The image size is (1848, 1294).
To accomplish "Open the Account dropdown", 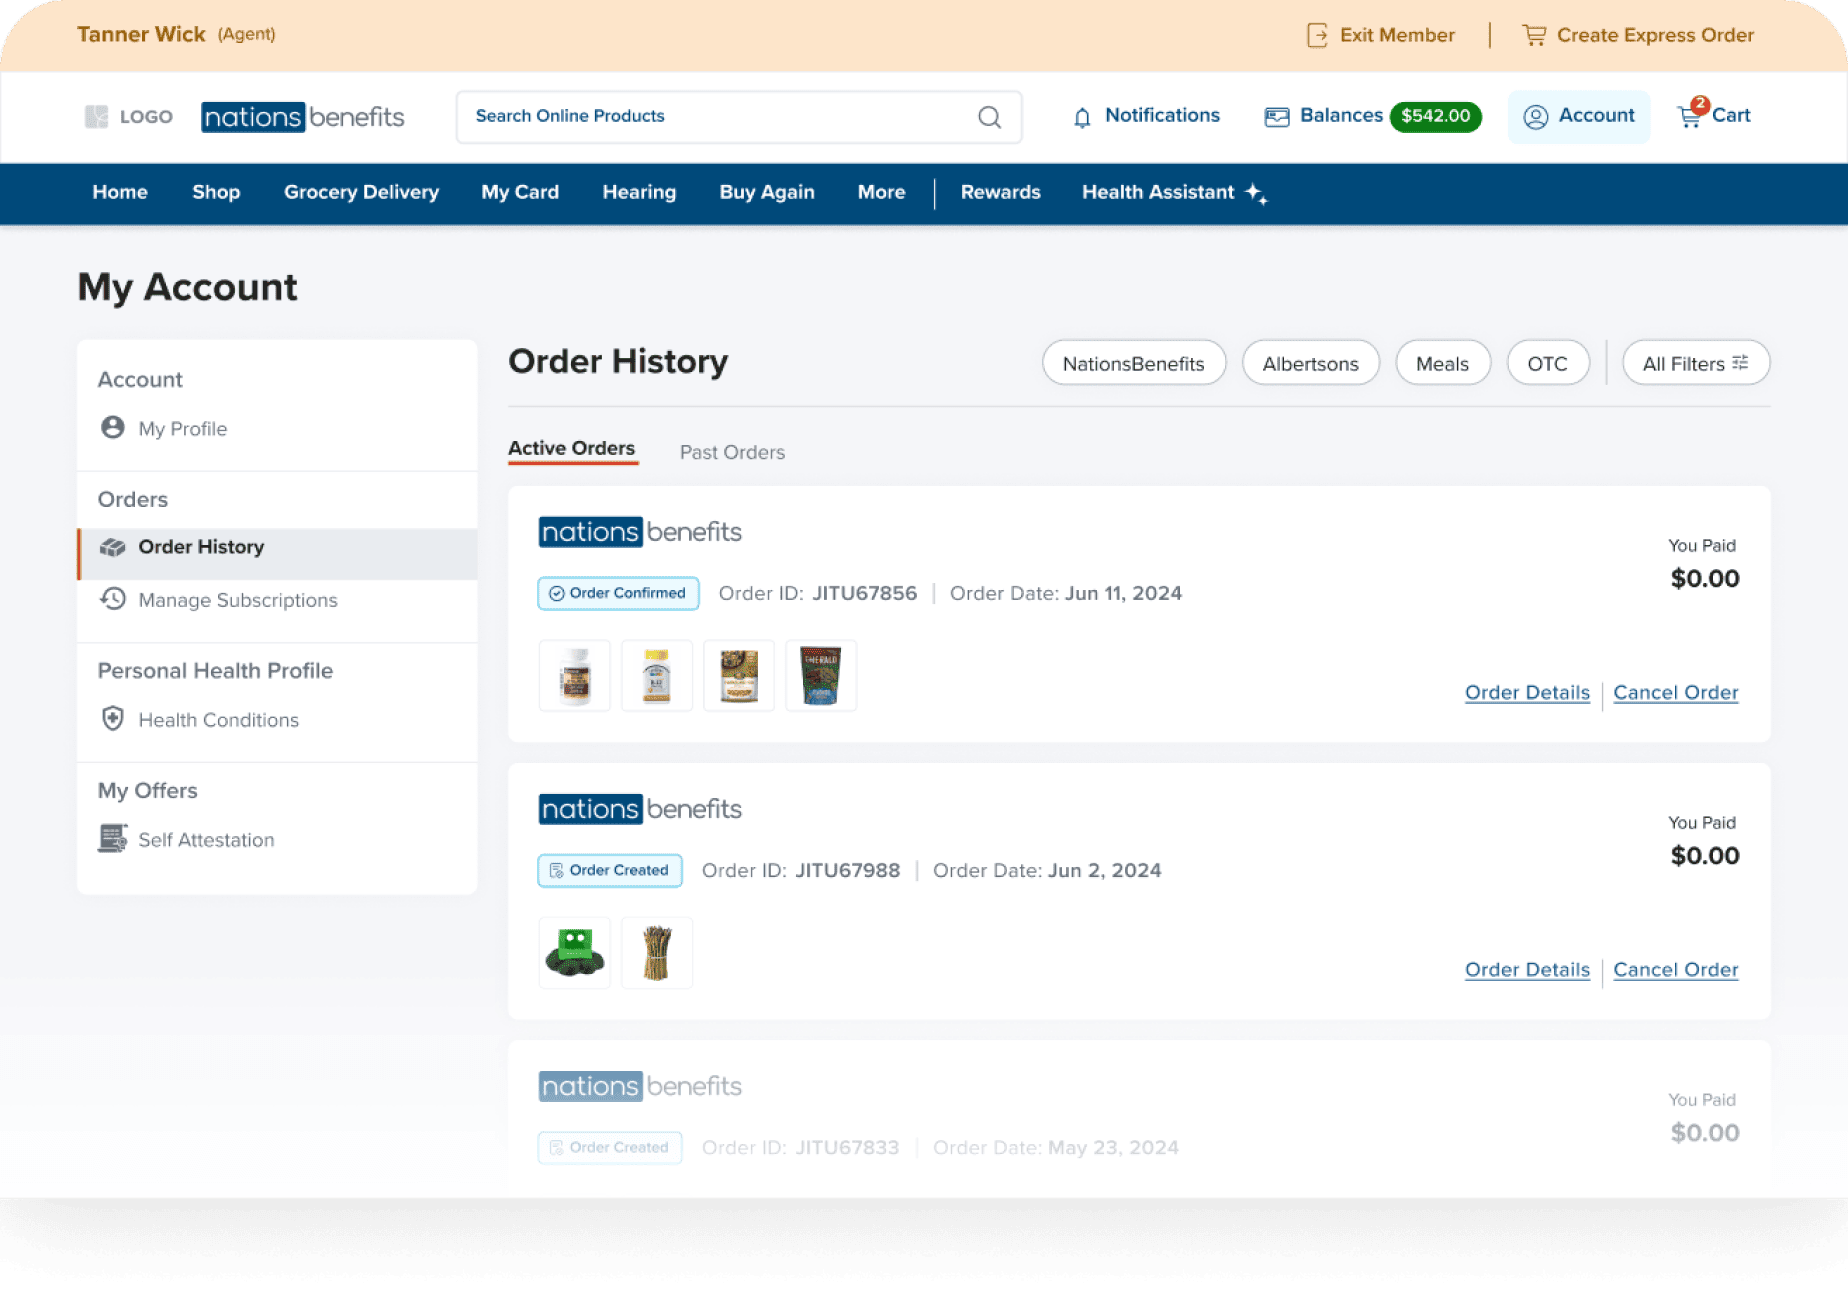I will tap(1578, 116).
